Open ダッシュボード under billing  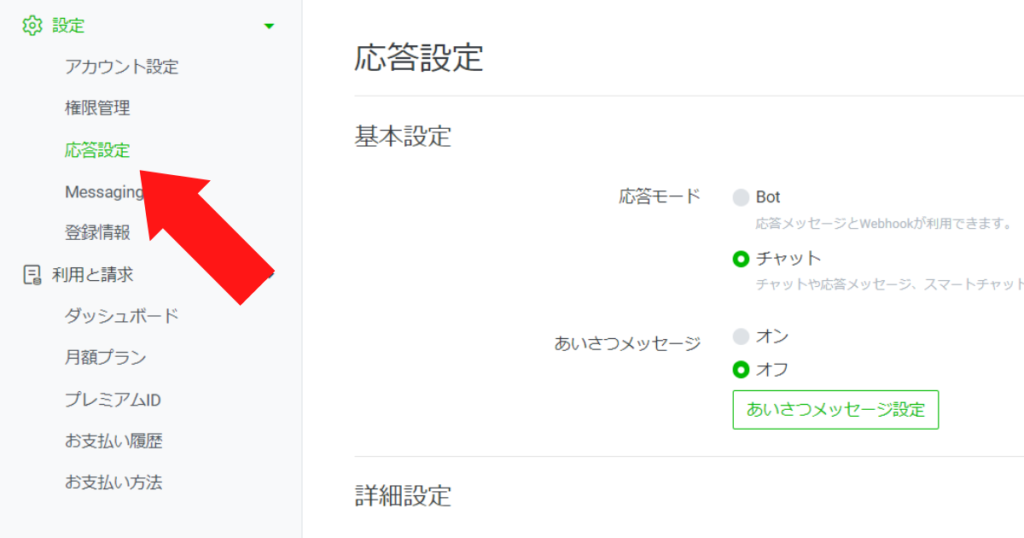(121, 316)
